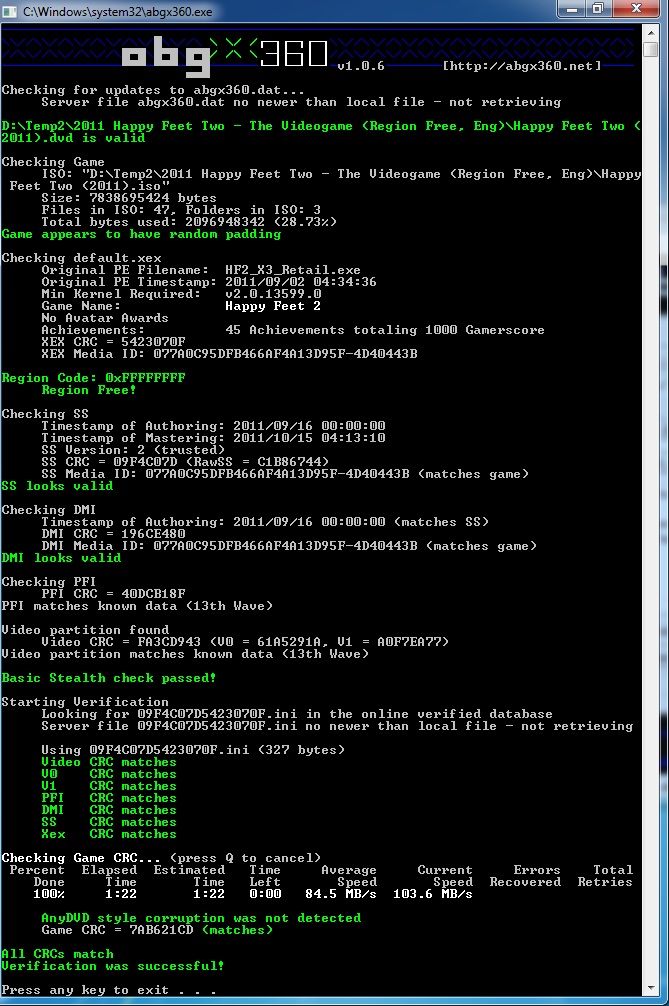Screen dimensions: 669x1006
Task: Click 'Total bytes used: 2096948342' line
Action: click(x=189, y=222)
